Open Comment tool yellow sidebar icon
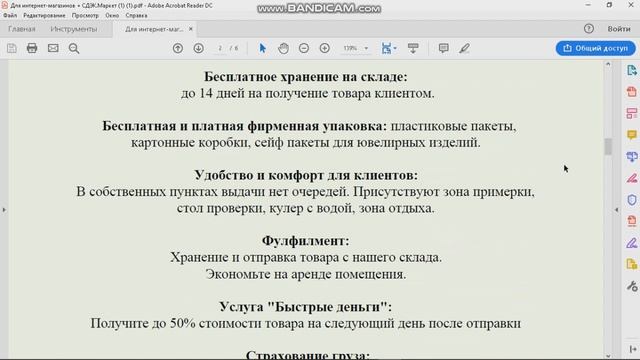The image size is (640, 360). tap(632, 135)
